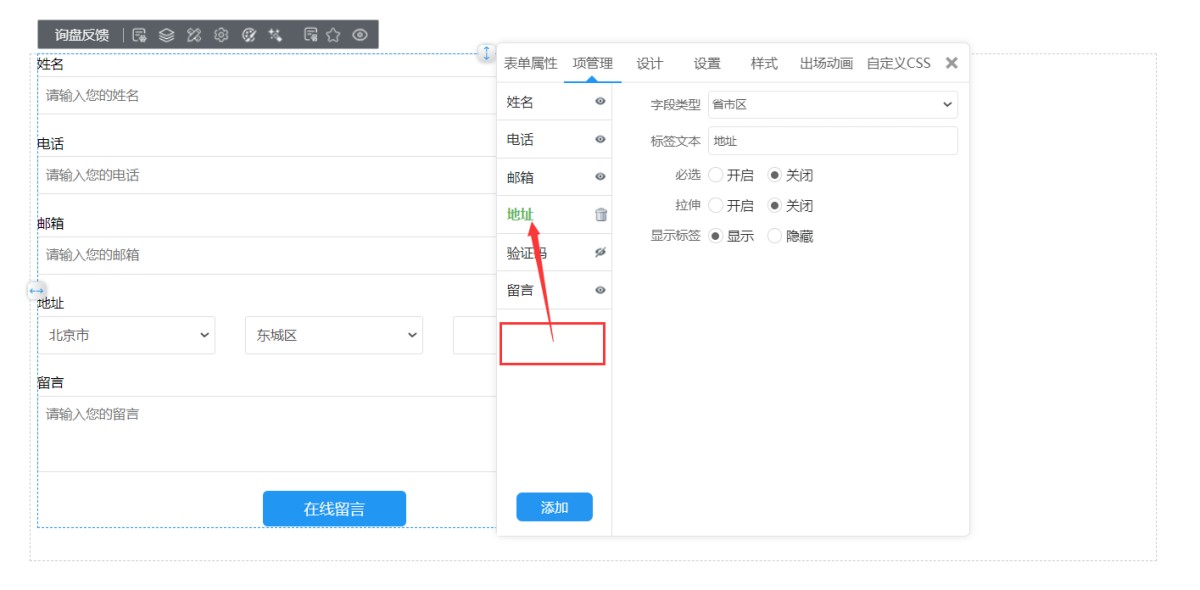The width and height of the screenshot is (1200, 590).
Task: Expand the 北京市 province dropdown
Action: 127,336
